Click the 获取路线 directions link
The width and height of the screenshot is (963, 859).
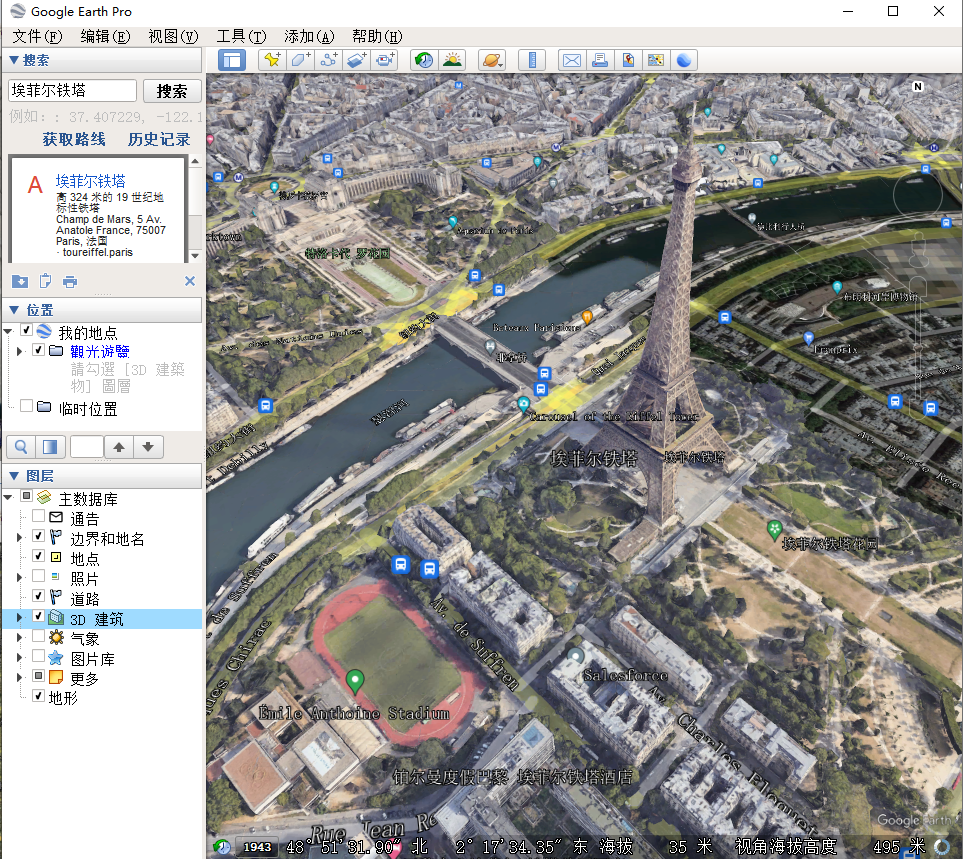point(74,140)
